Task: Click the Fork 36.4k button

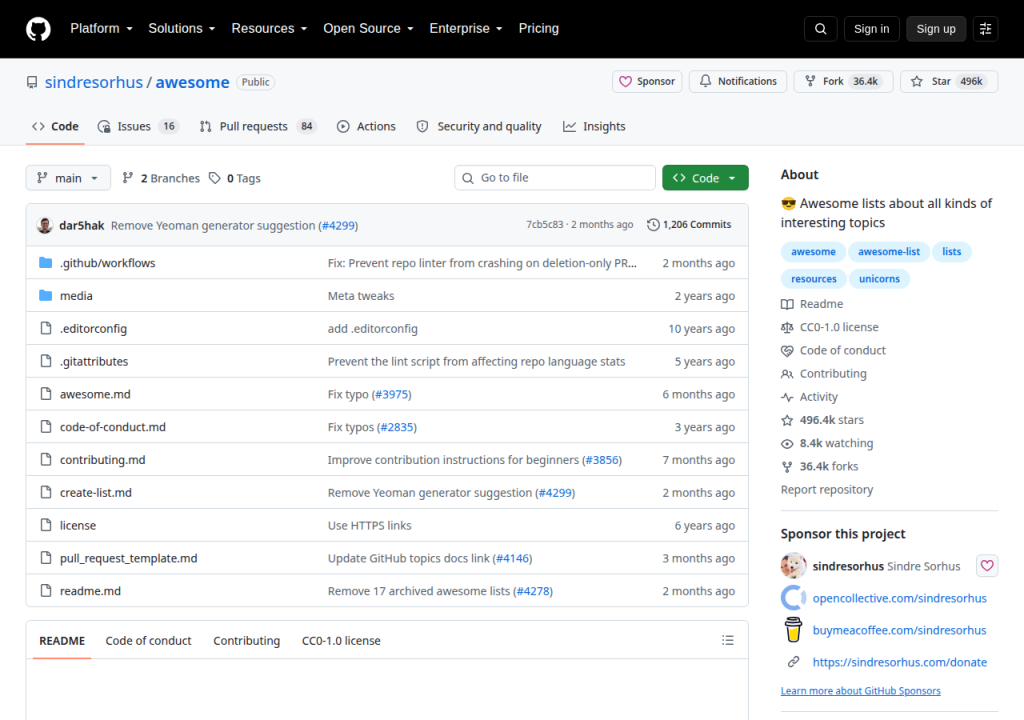Action: [842, 81]
